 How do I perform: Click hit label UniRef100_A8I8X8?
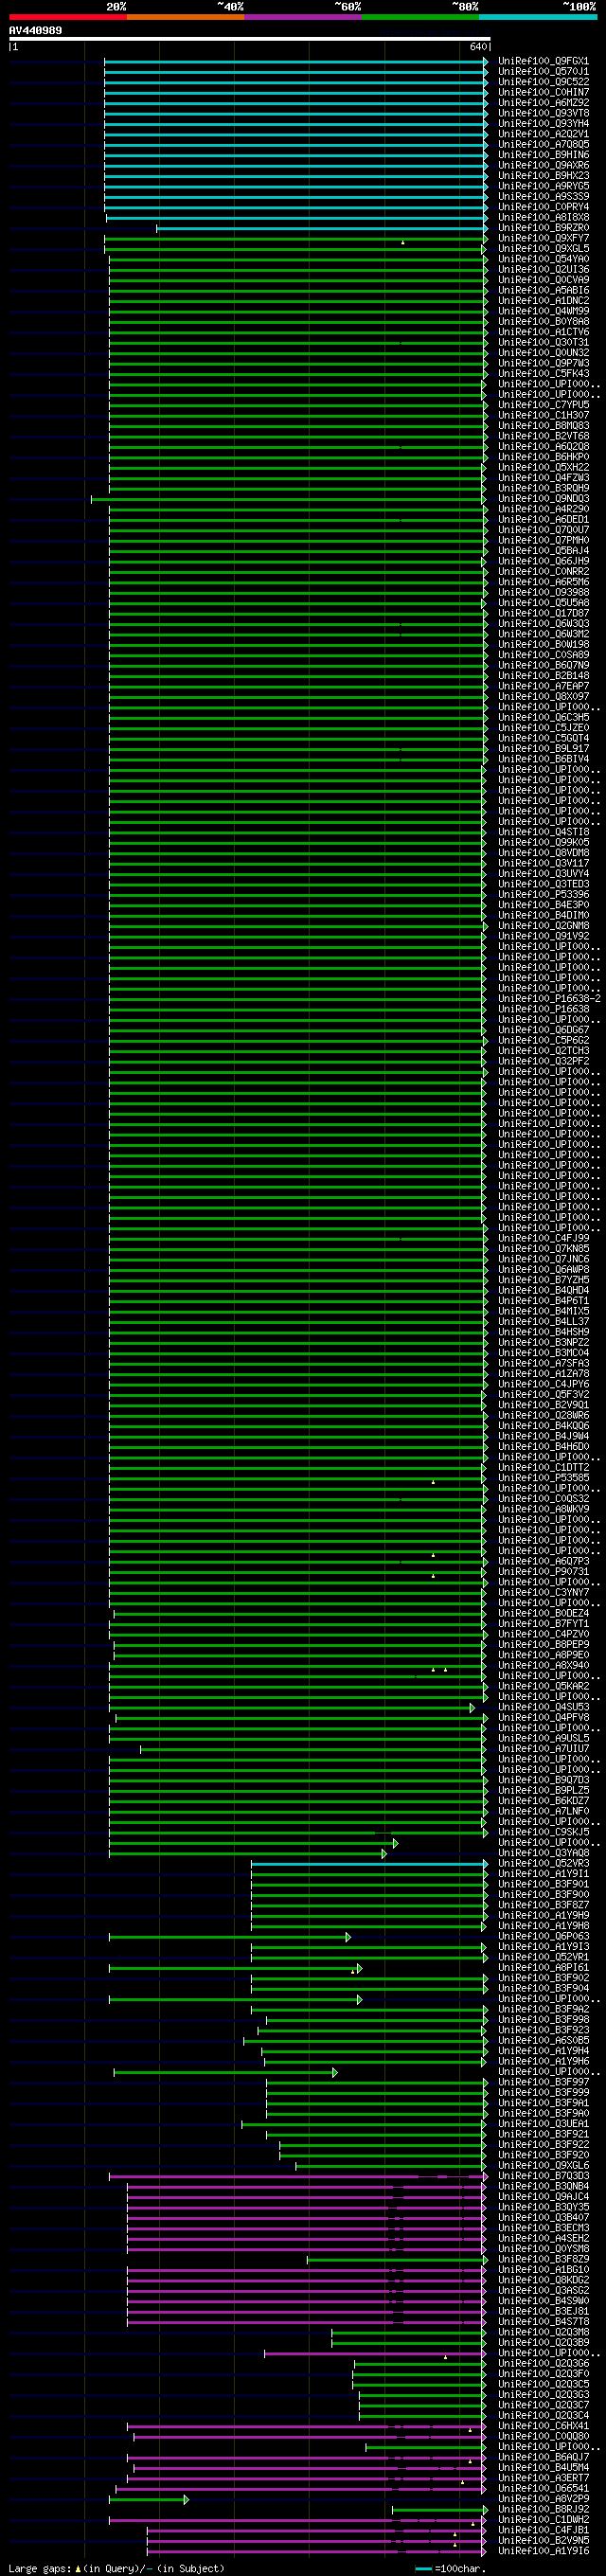tap(544, 217)
